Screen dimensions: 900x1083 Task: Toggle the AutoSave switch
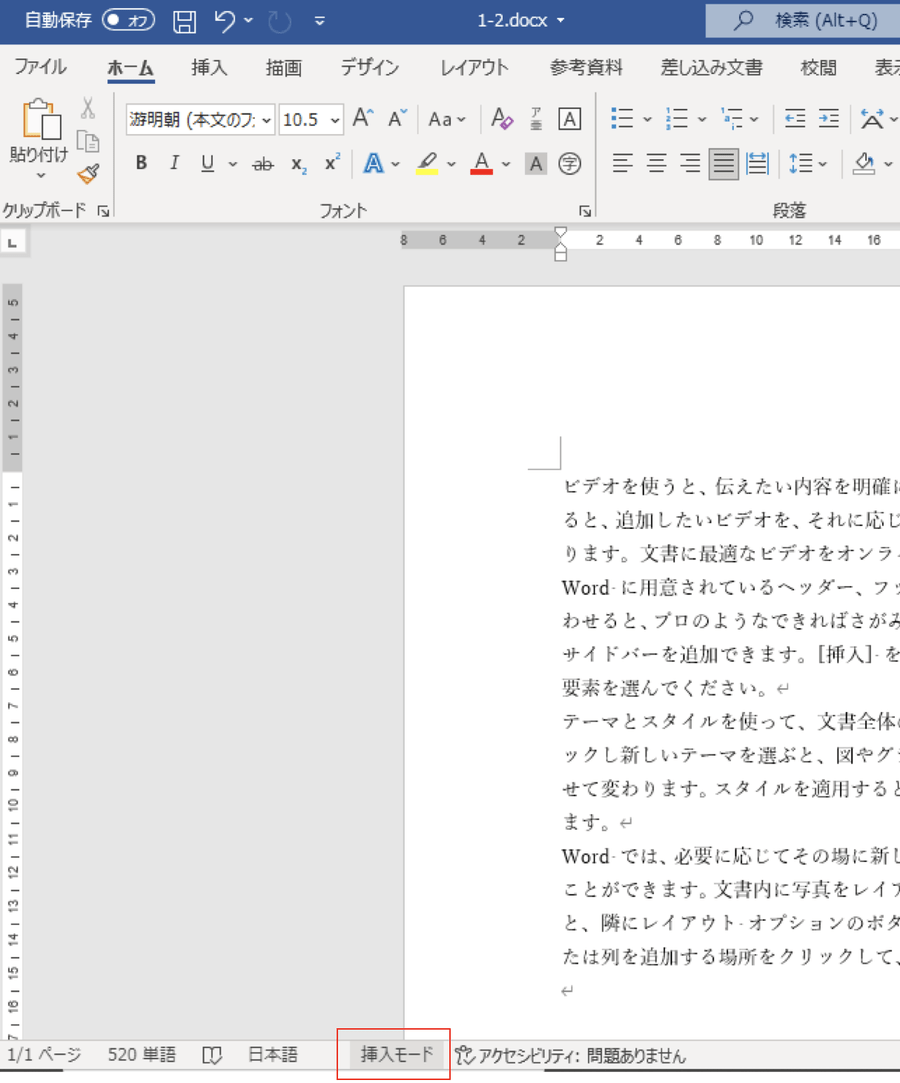coord(127,20)
